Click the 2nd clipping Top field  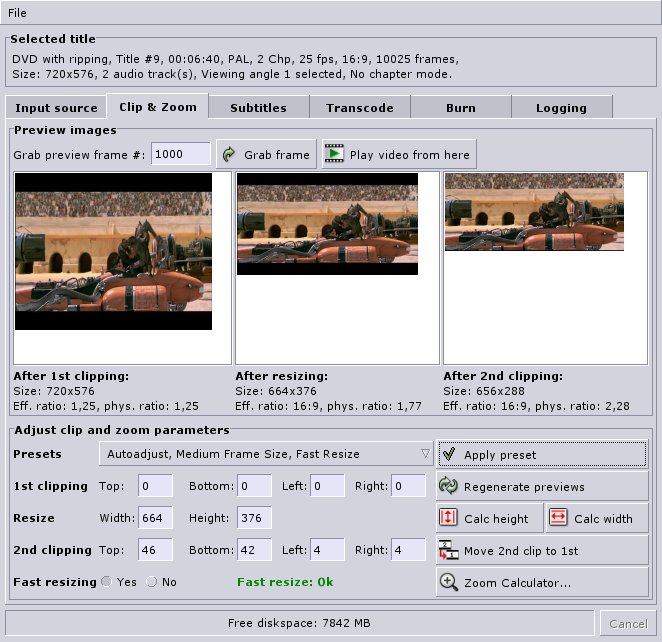pyautogui.click(x=155, y=550)
